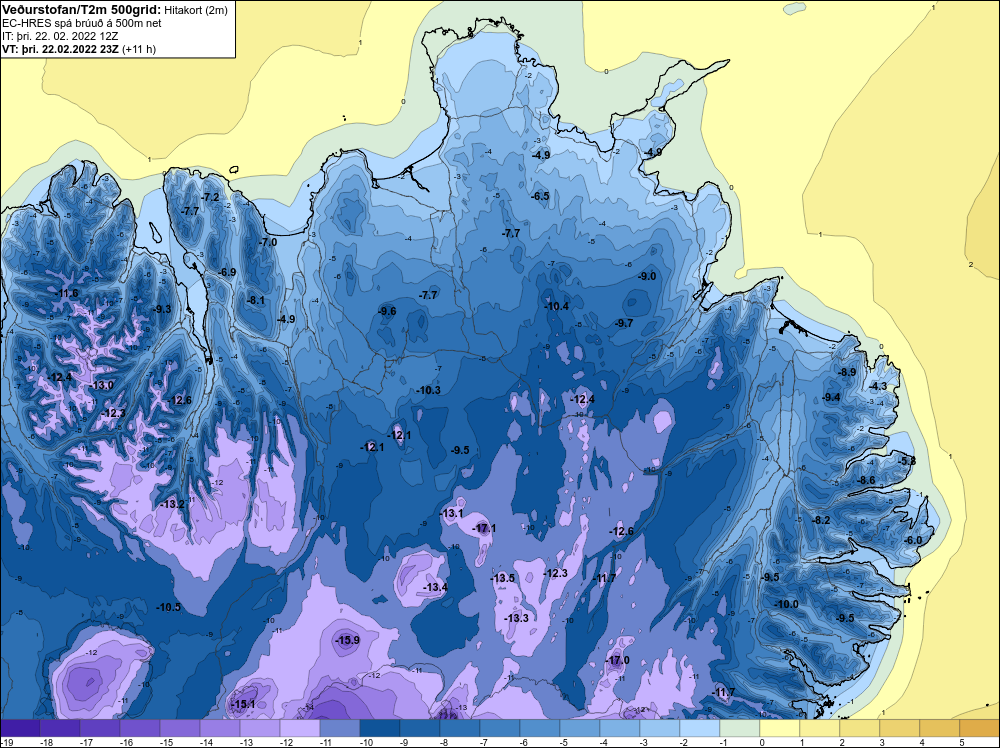This screenshot has width=1000, height=748.
Task: Select the -15.9 temperature reading
Action: tap(348, 640)
